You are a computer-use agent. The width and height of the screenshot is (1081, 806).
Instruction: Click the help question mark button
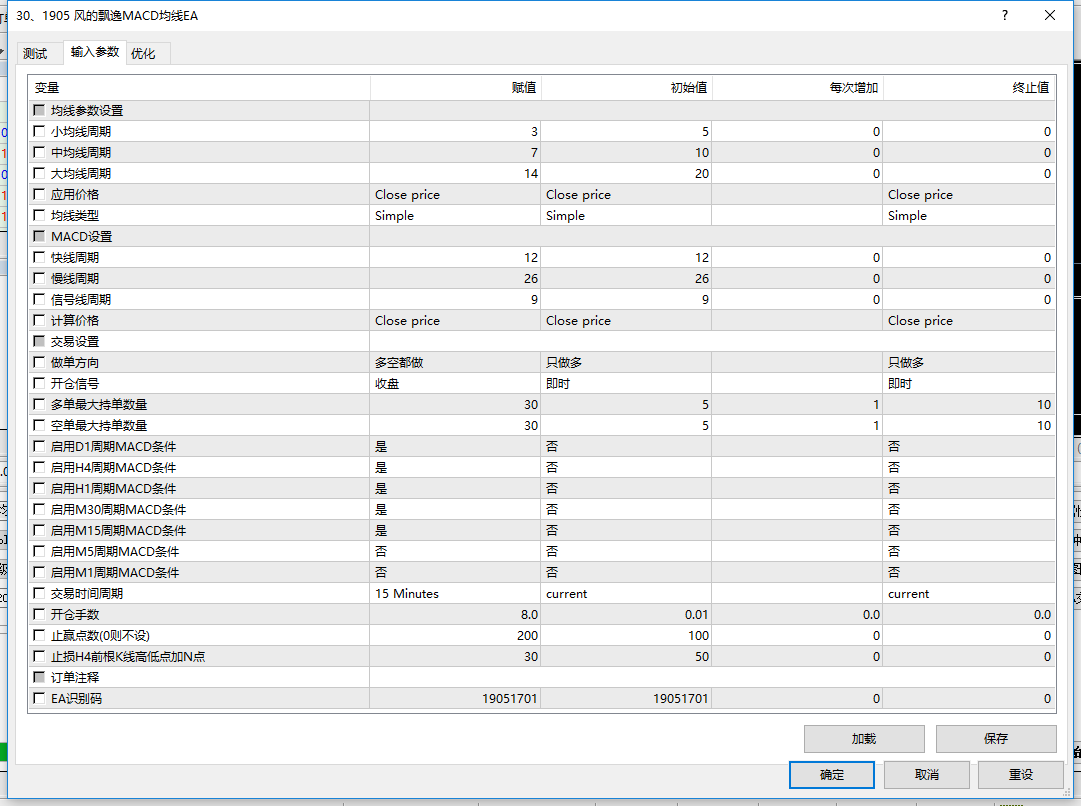tap(1004, 15)
